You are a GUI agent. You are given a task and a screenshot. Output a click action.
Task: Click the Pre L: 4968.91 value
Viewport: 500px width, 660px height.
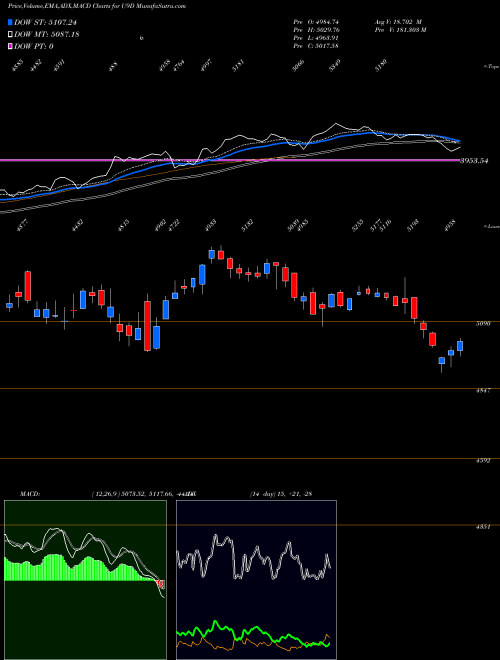pyautogui.click(x=317, y=37)
